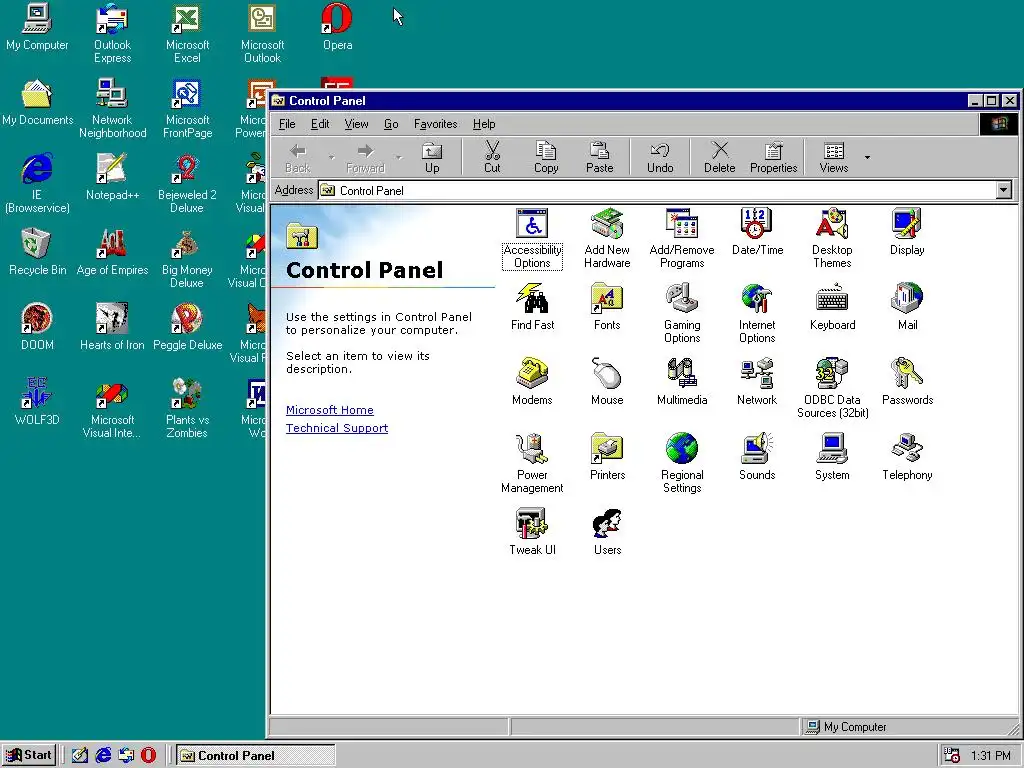
Task: Select the Recycle Bin desktop icon
Action: tap(37, 251)
